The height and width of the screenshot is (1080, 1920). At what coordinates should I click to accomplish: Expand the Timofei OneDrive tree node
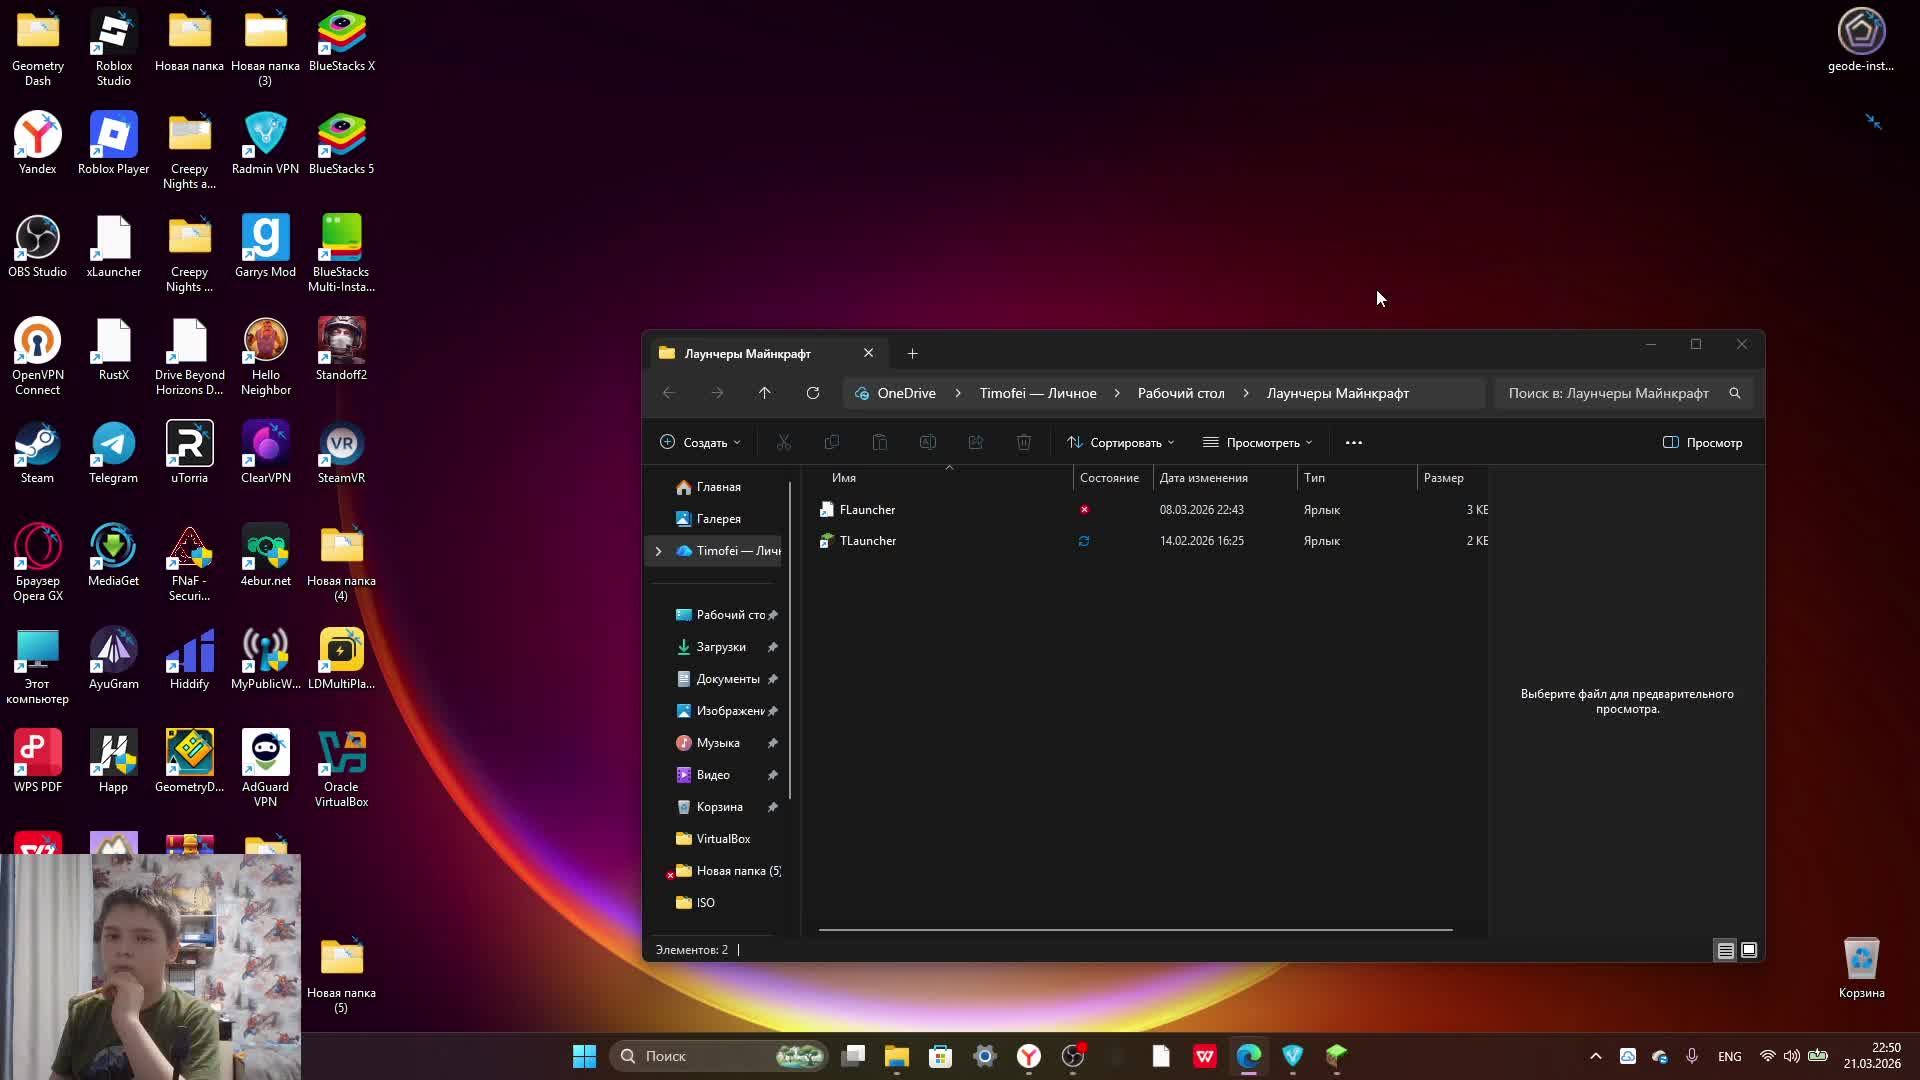point(658,551)
